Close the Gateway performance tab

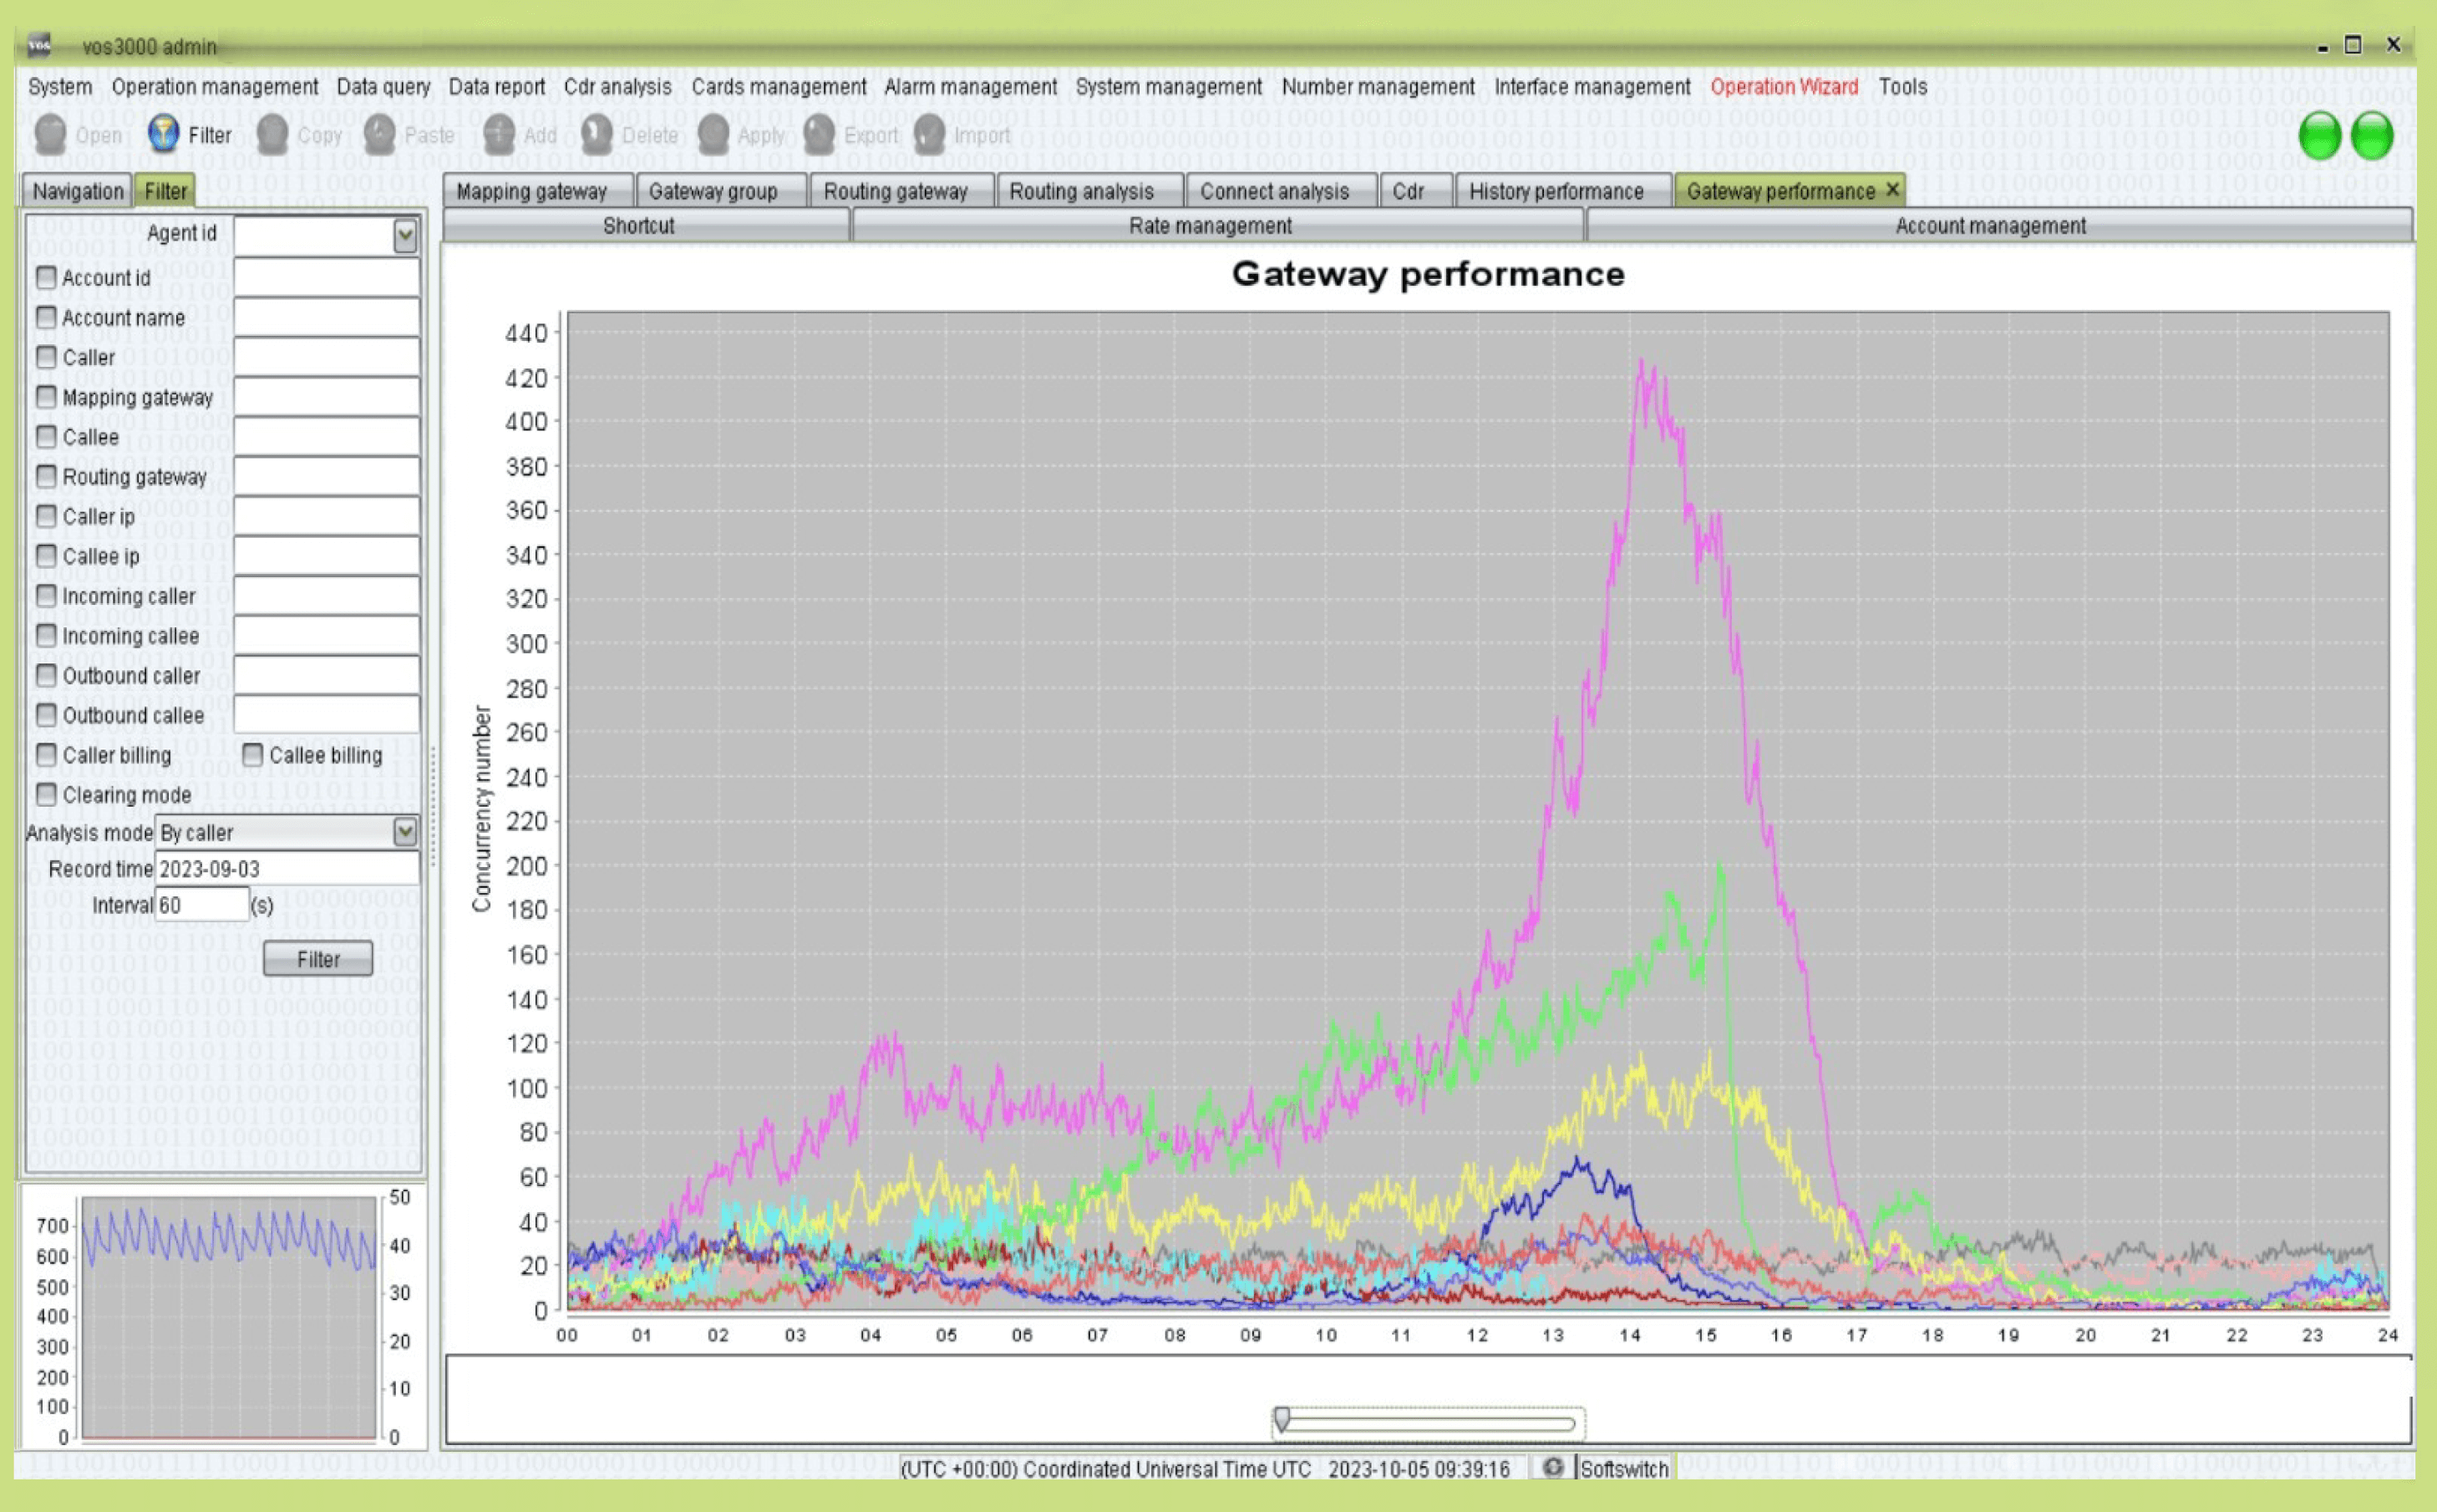pos(1892,190)
